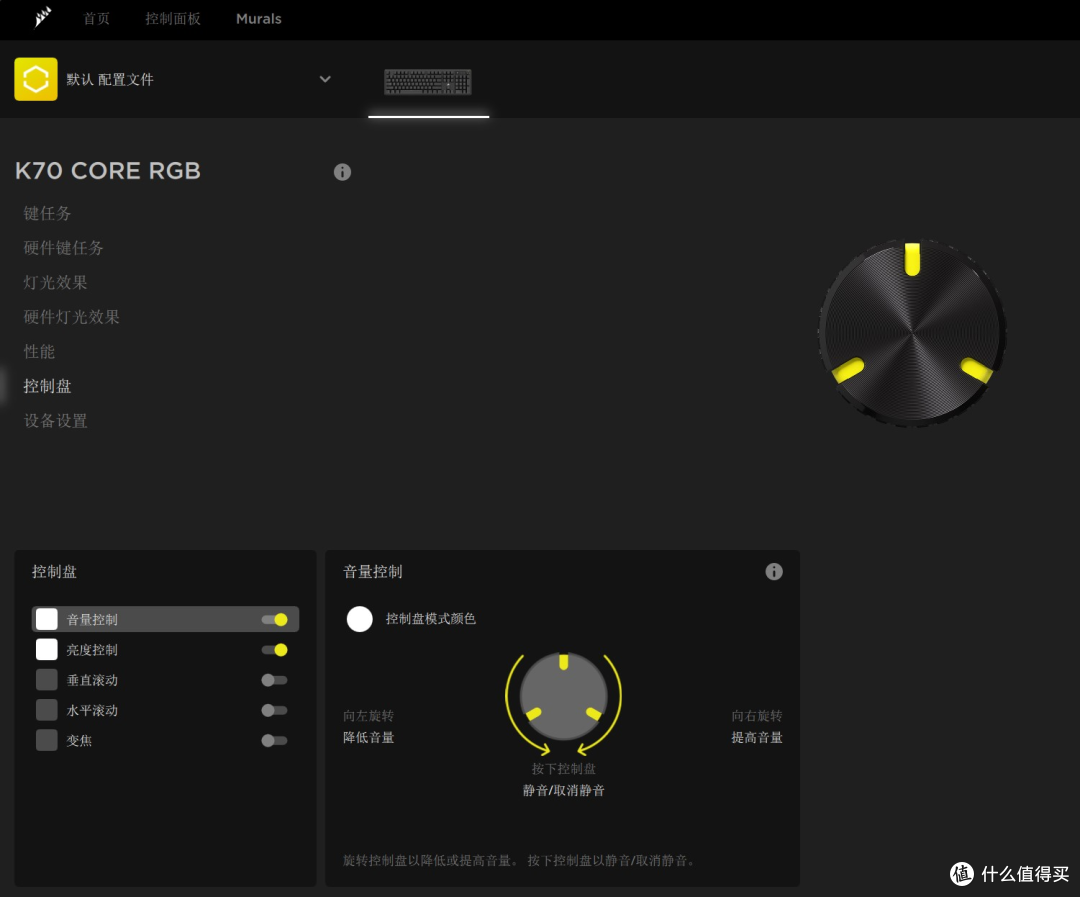Click the 降低音量 label

(x=368, y=738)
